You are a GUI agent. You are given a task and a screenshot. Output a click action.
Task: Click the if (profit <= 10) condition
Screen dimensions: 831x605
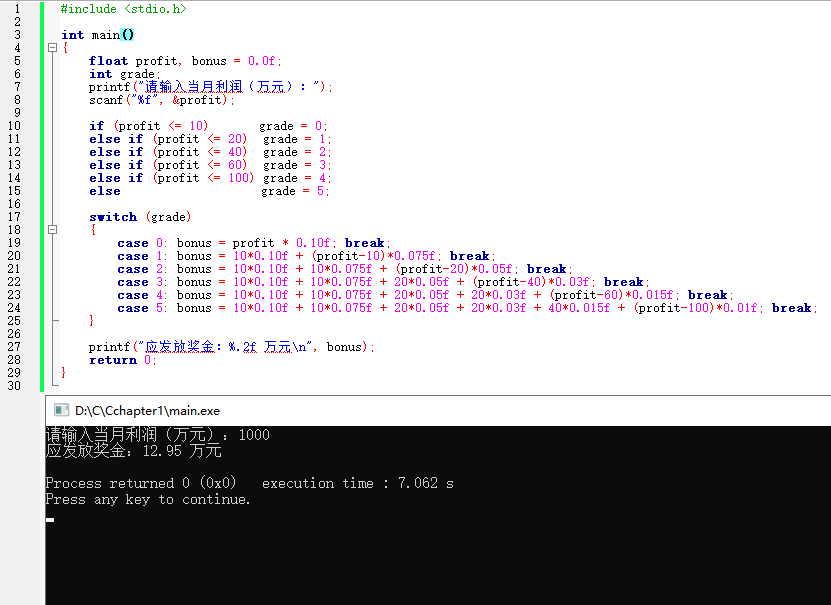[148, 126]
